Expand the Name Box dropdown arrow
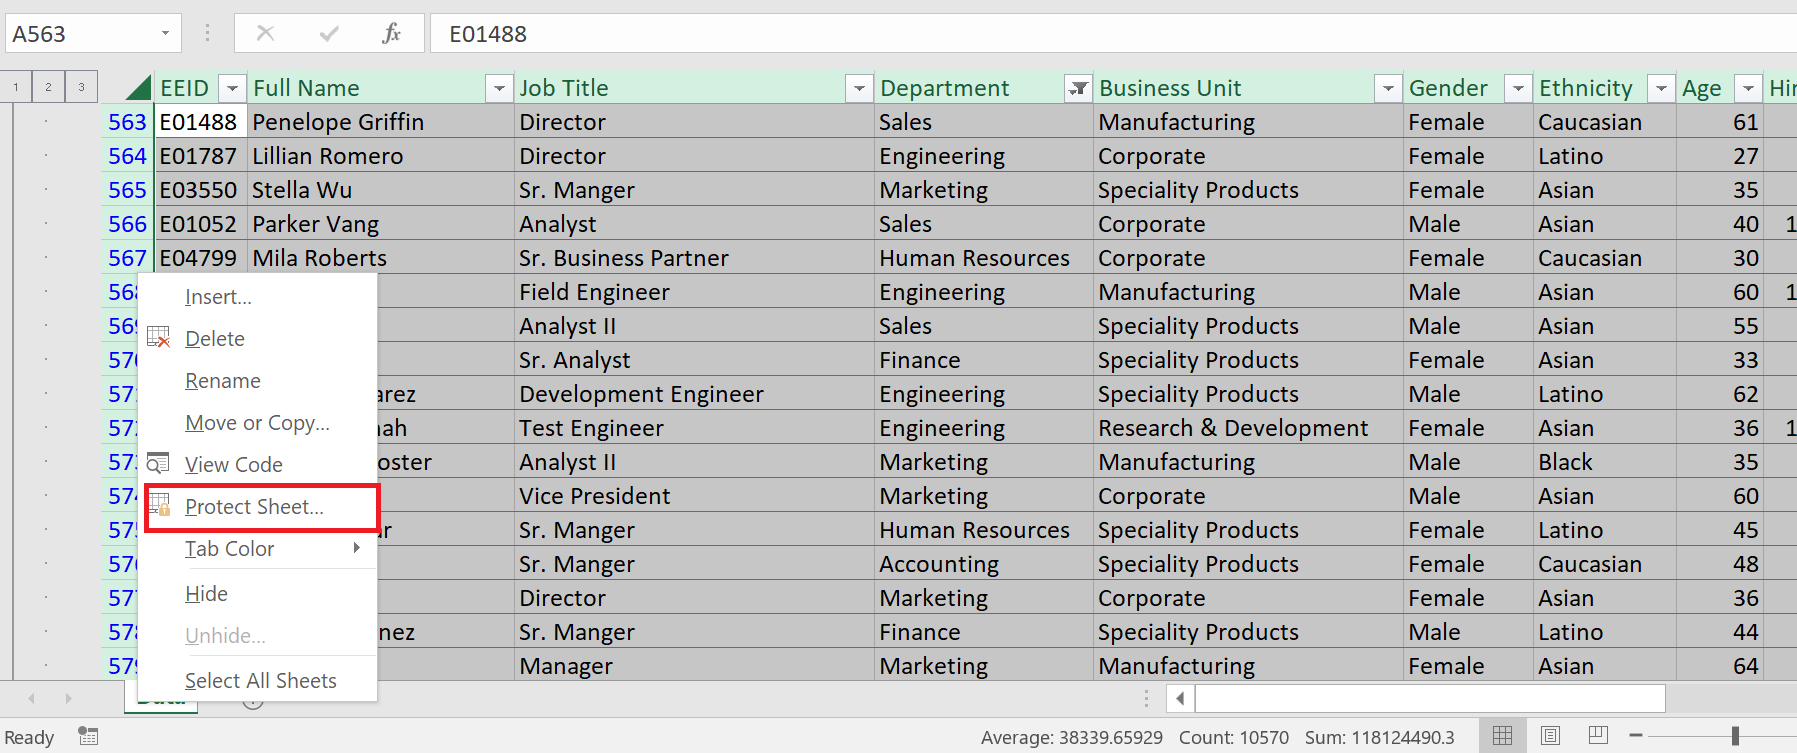 pos(165,34)
